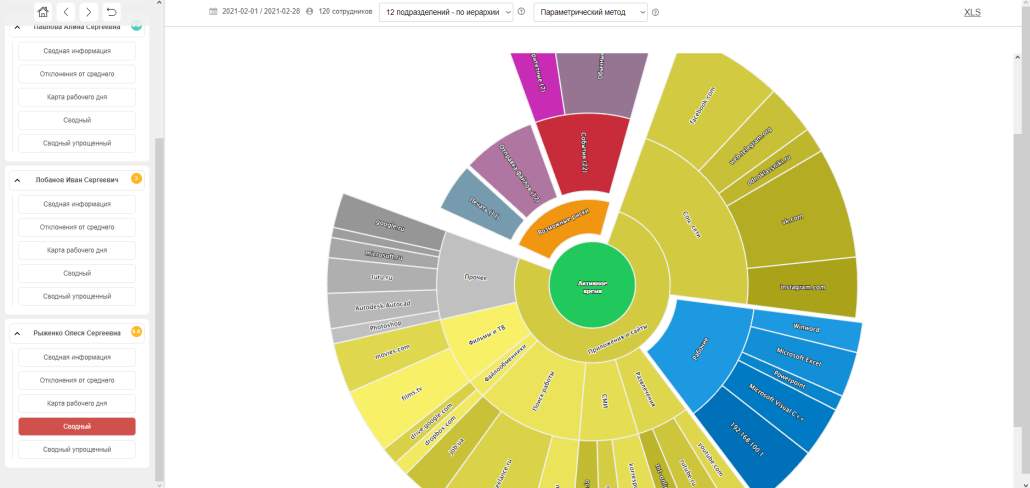Open Сводный упрощенный under Рыженко Олеся

[77, 450]
